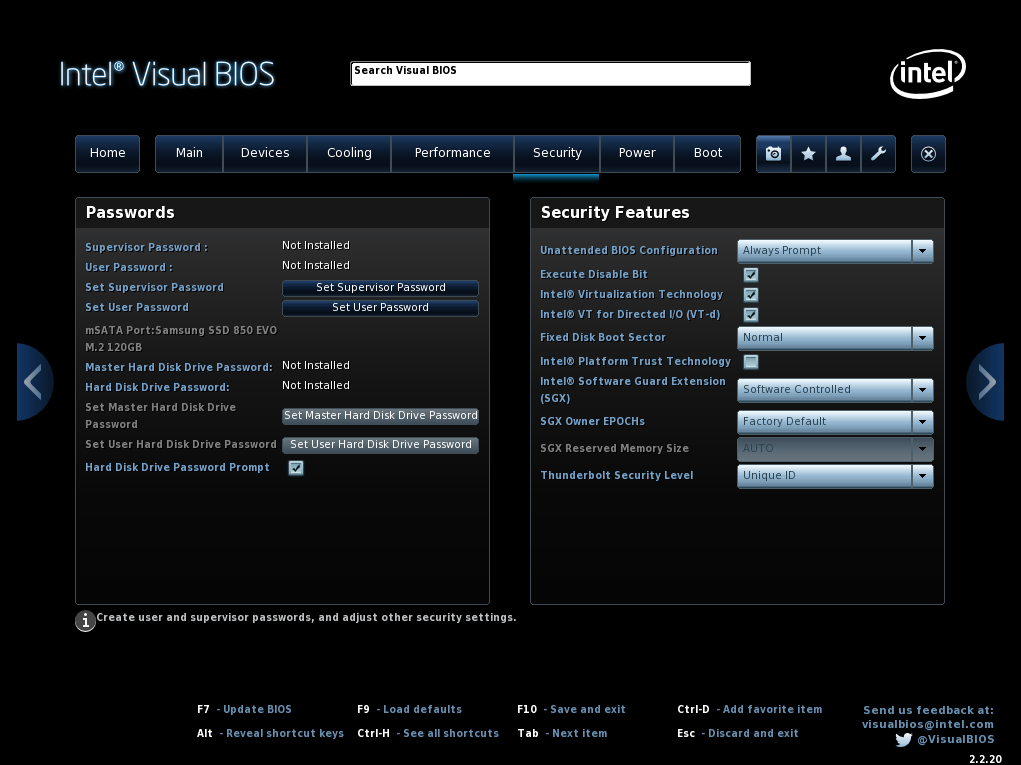Toggle Execute Disable Bit checkbox
The image size is (1021, 765).
tap(751, 275)
